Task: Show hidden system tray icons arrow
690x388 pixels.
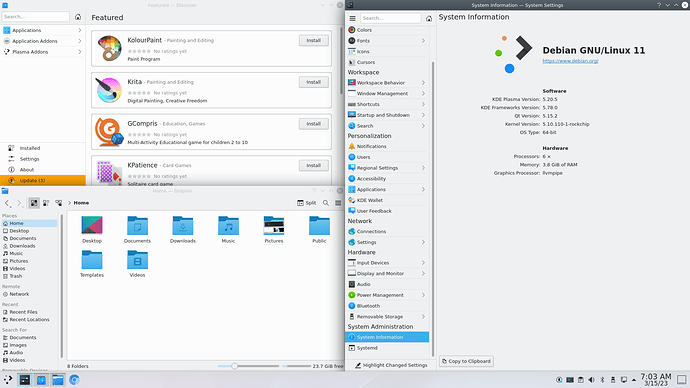Action: (634, 380)
